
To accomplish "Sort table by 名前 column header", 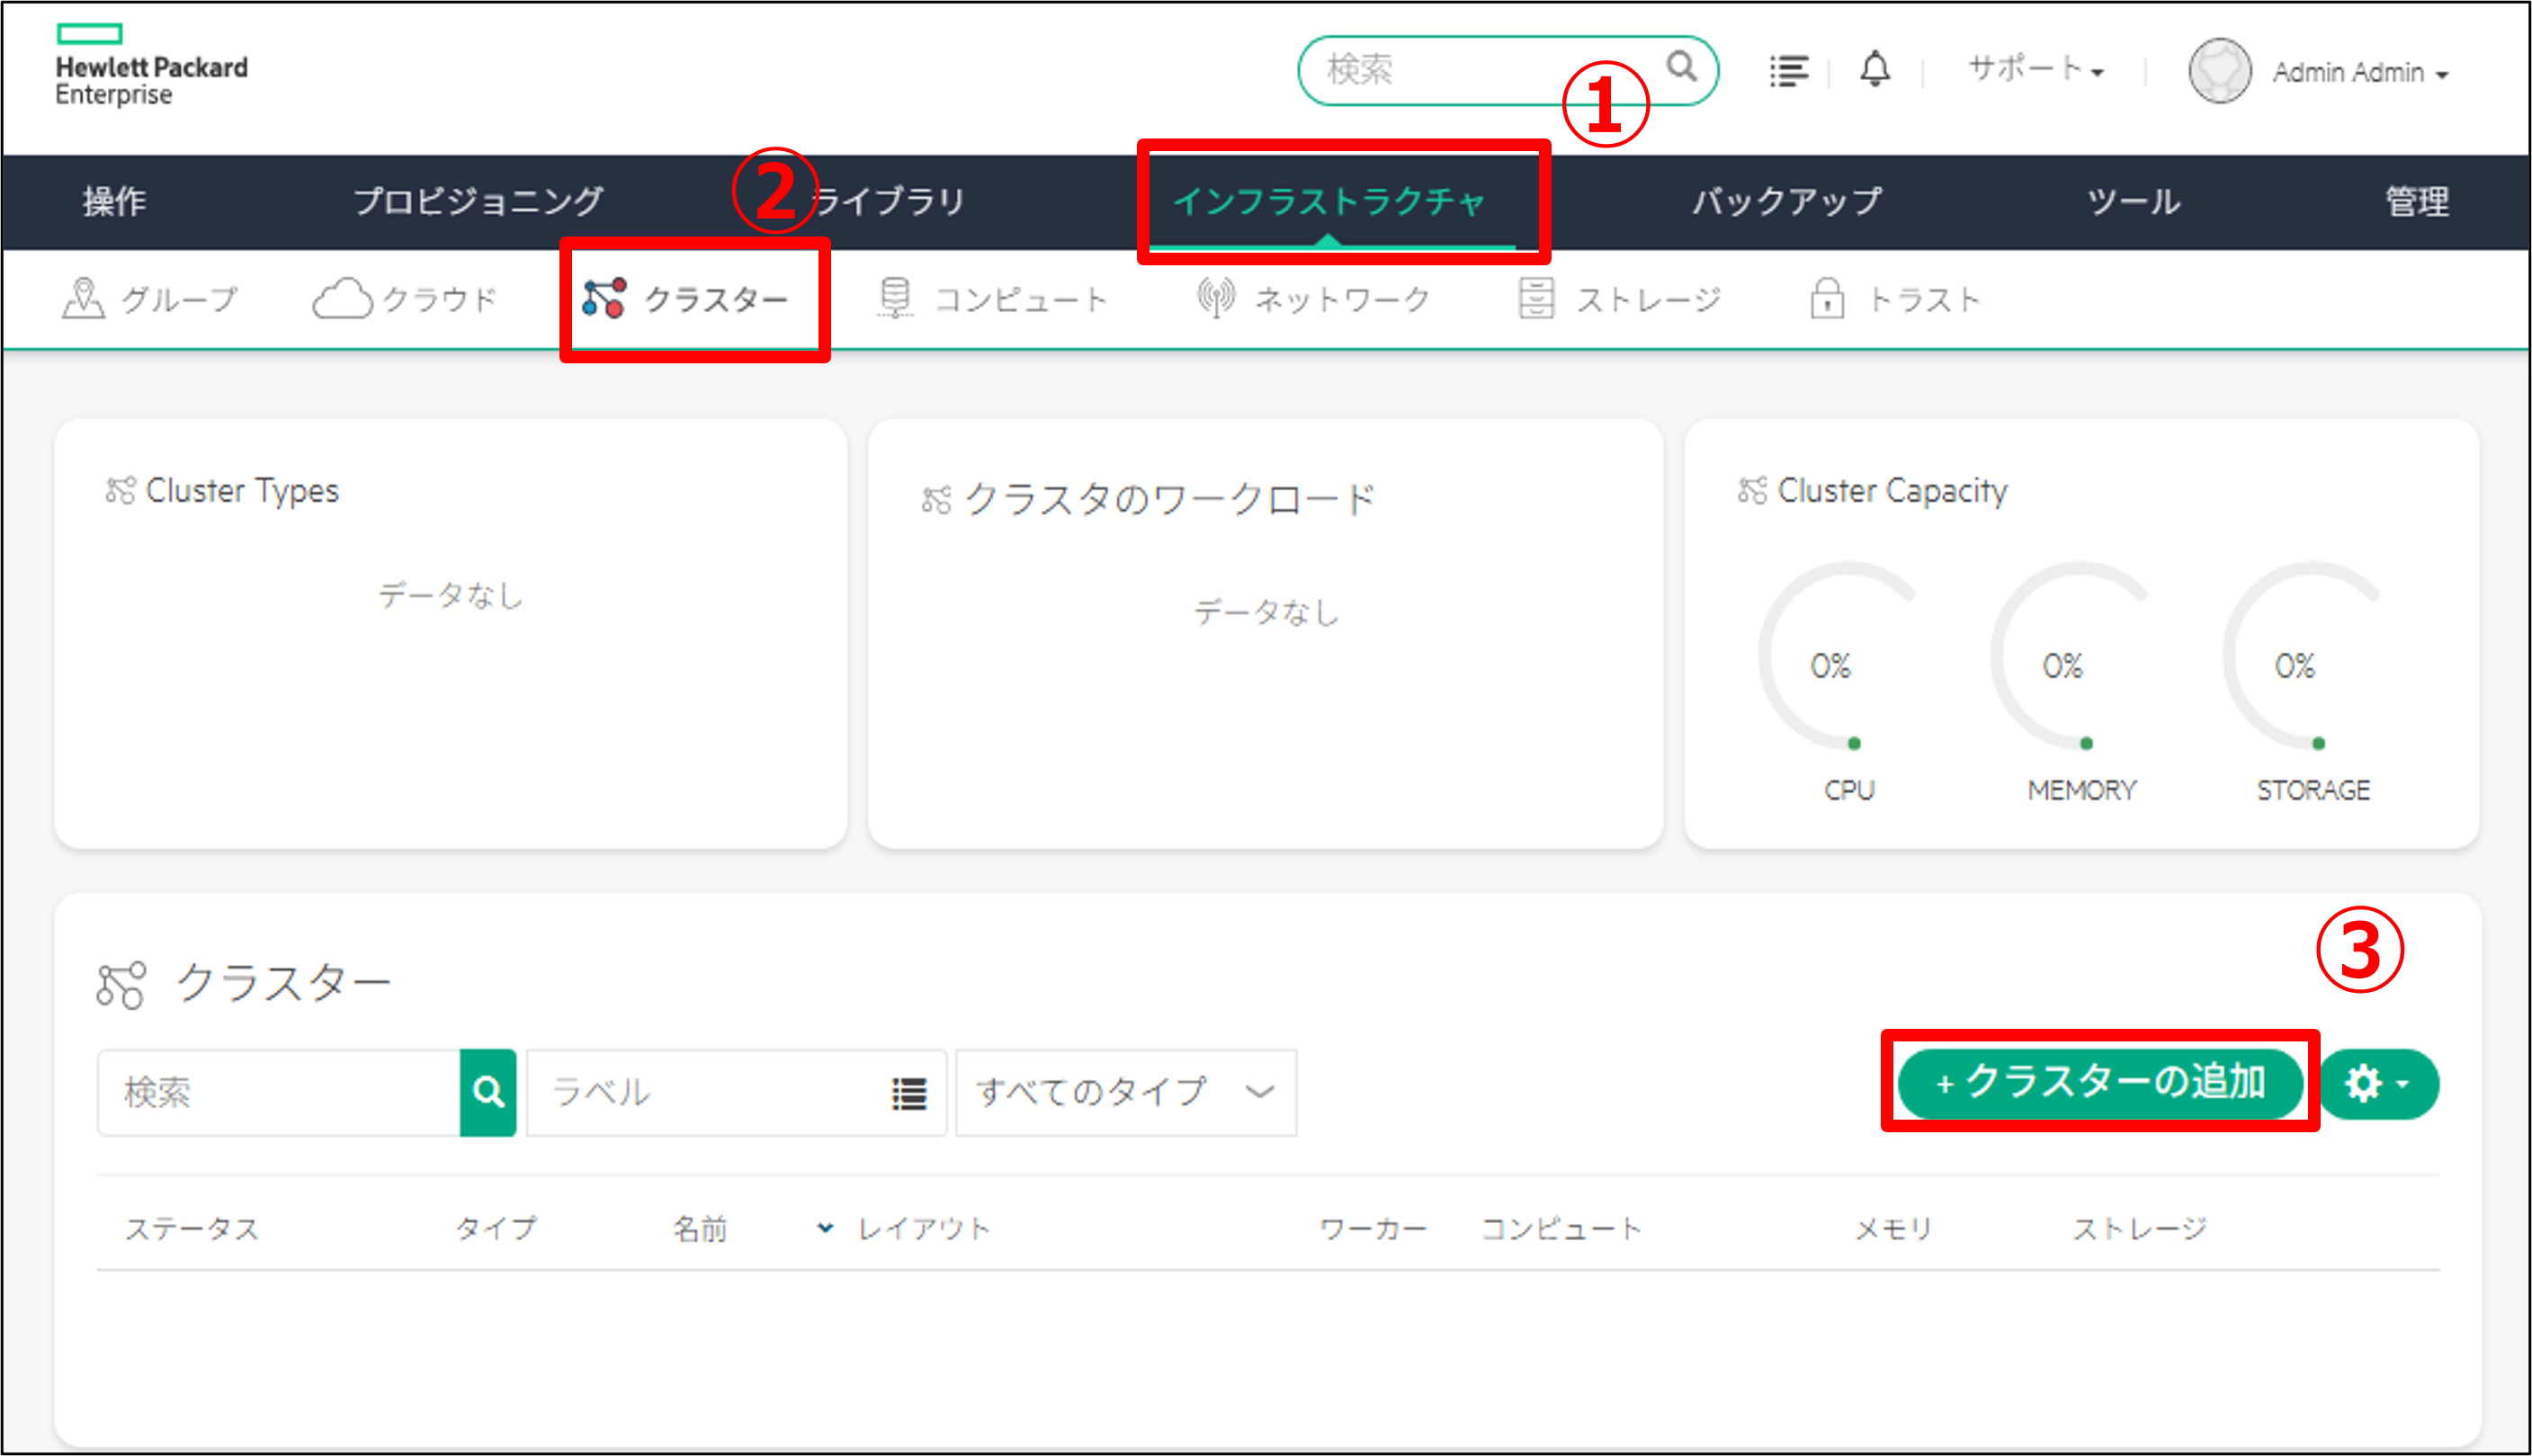I will coord(700,1228).
